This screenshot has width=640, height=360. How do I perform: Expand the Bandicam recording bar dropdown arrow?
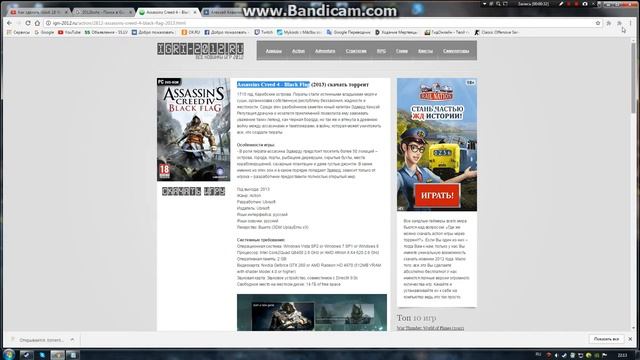pos(484,4)
